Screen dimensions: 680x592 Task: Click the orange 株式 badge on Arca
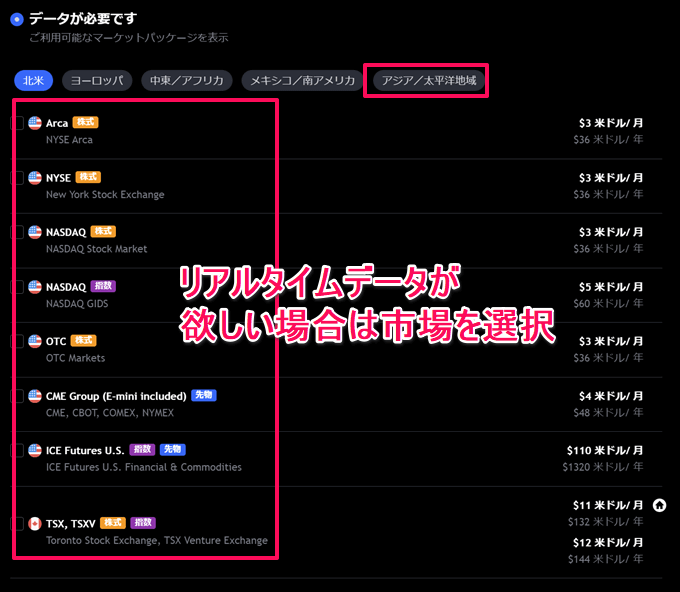[x=85, y=122]
